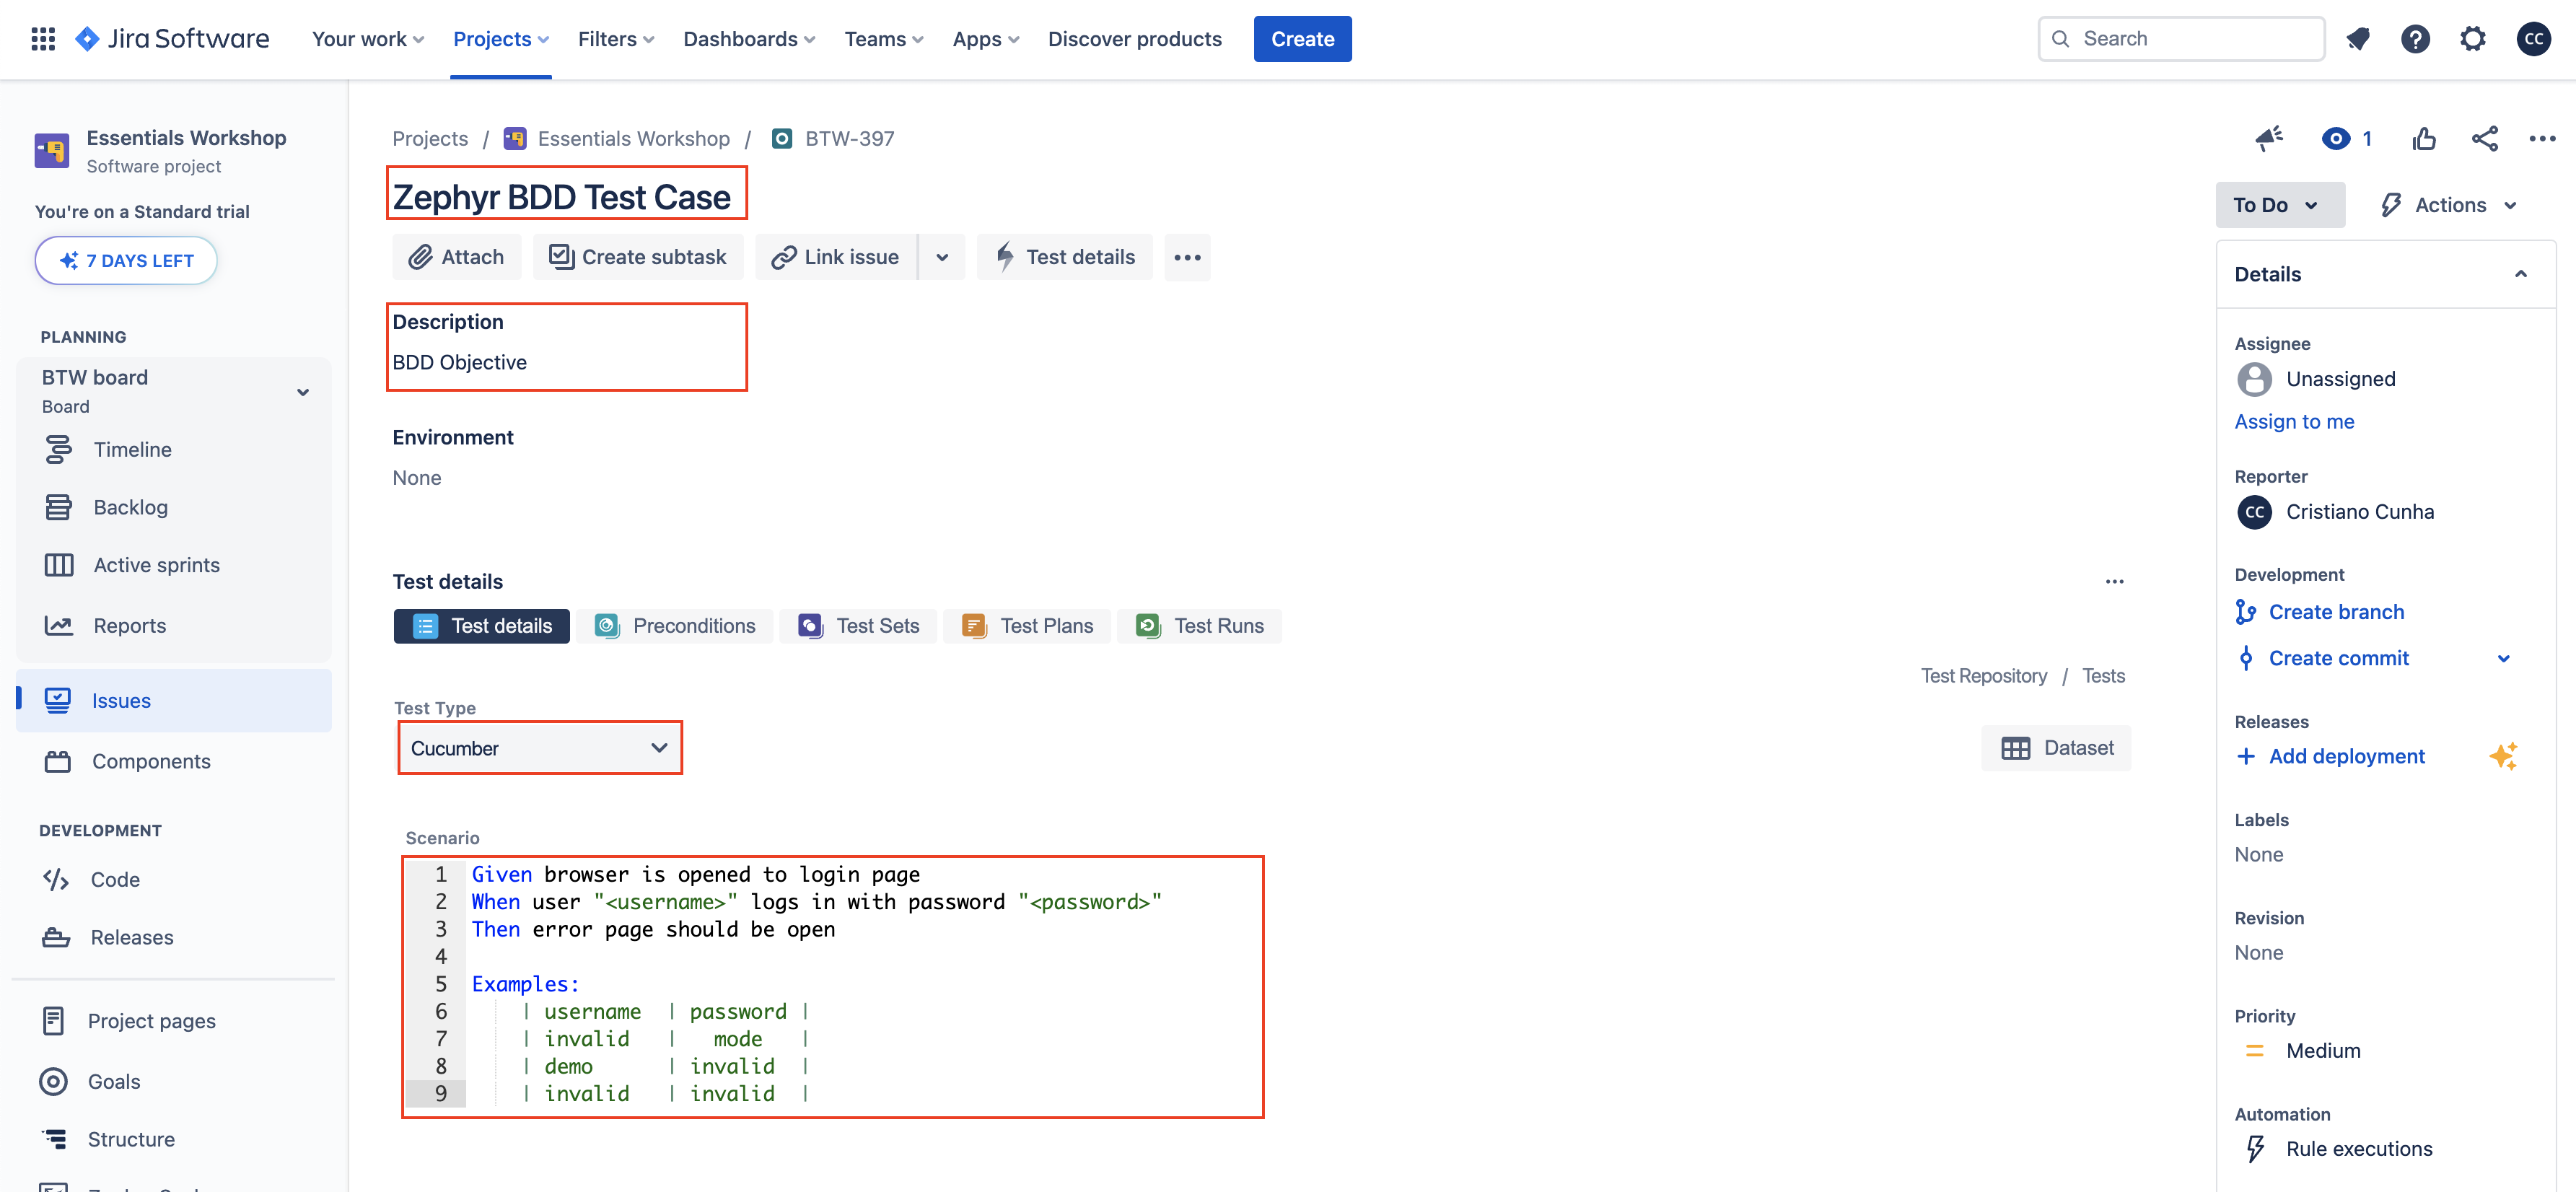This screenshot has width=2576, height=1192.
Task: Open the Filters menu
Action: tap(616, 39)
